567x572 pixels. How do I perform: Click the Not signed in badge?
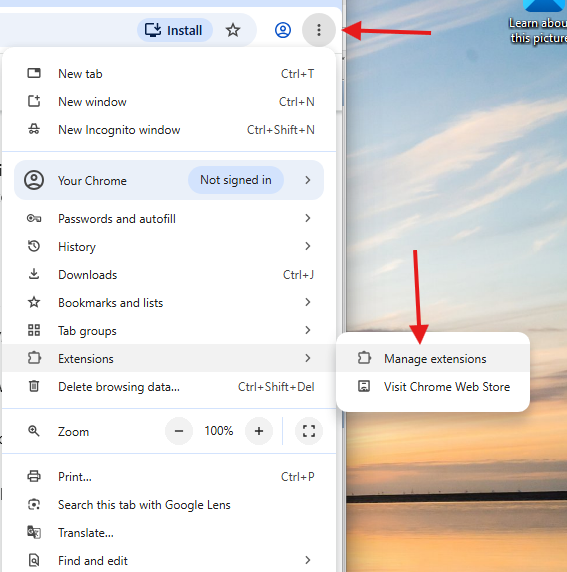pos(236,180)
